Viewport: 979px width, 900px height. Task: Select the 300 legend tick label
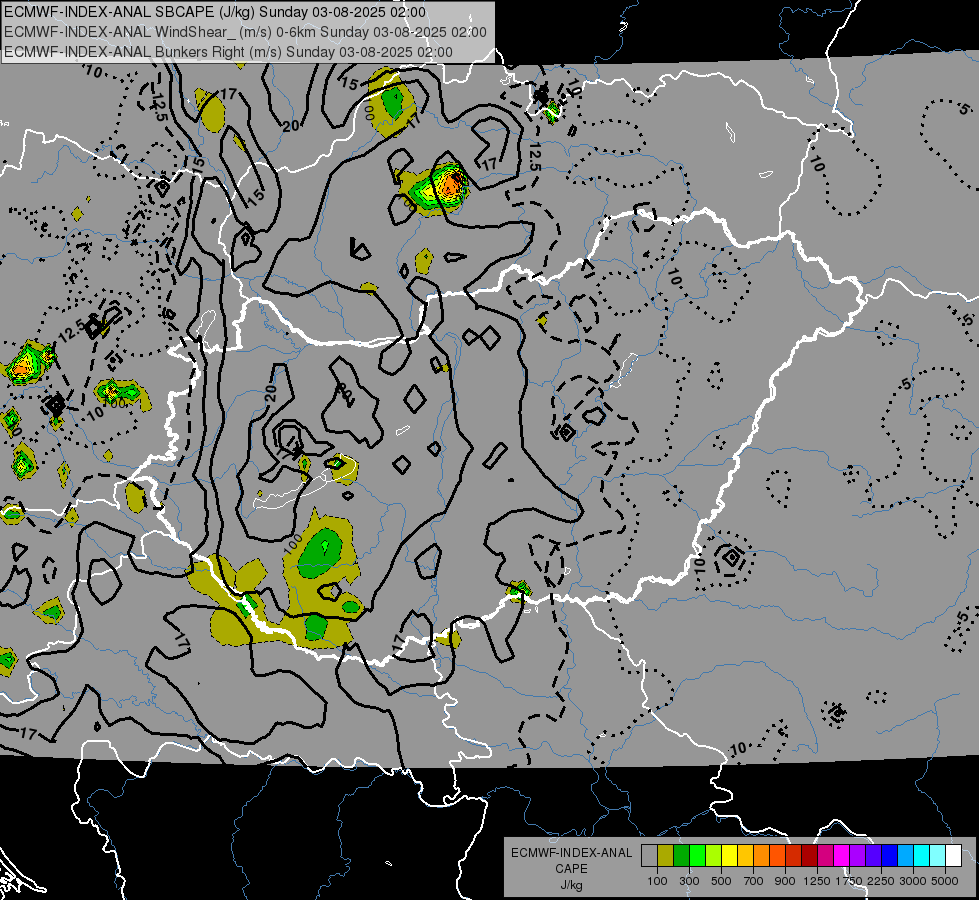pos(689,881)
